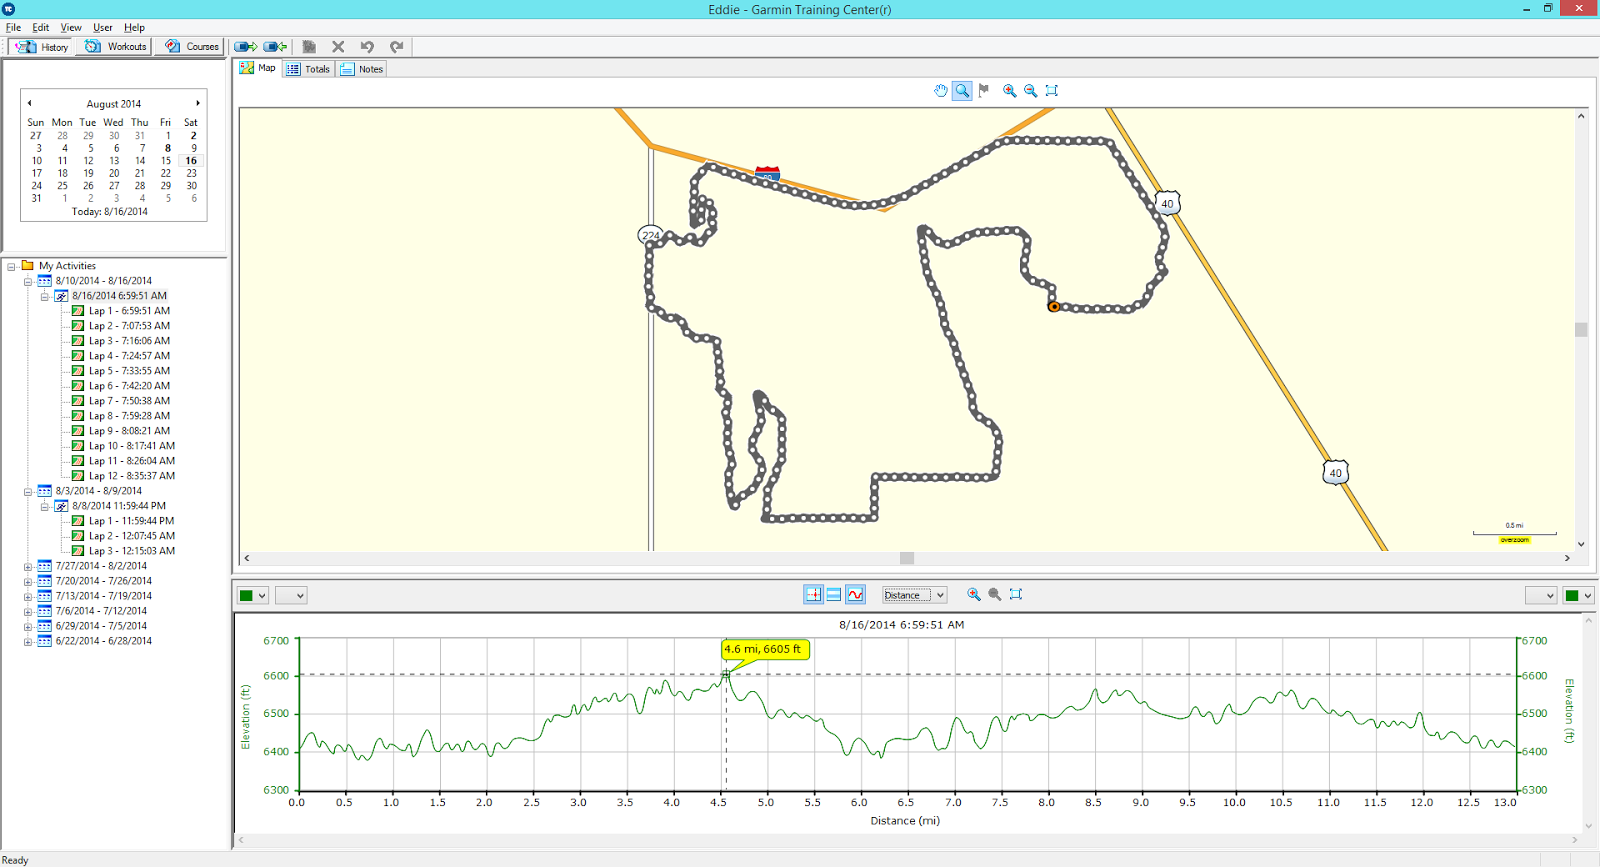Switch to the Notes tab
The height and width of the screenshot is (867, 1600).
click(361, 69)
